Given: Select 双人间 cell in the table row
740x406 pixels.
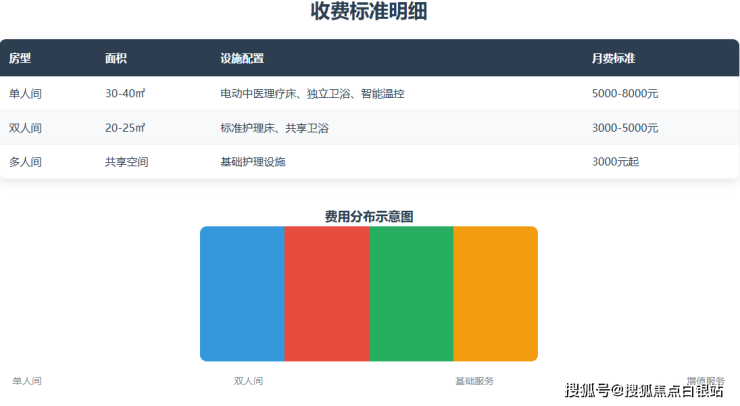Looking at the screenshot, I should coord(25,128).
